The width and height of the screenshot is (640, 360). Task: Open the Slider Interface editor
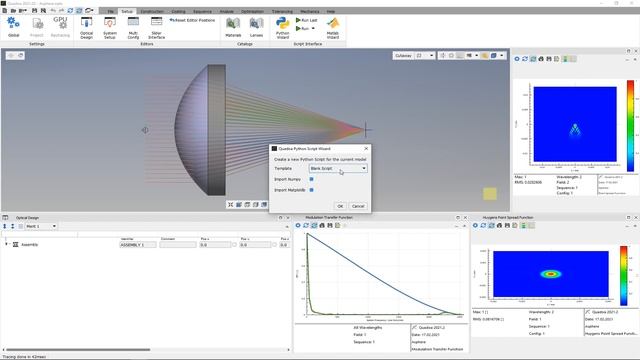pos(156,28)
